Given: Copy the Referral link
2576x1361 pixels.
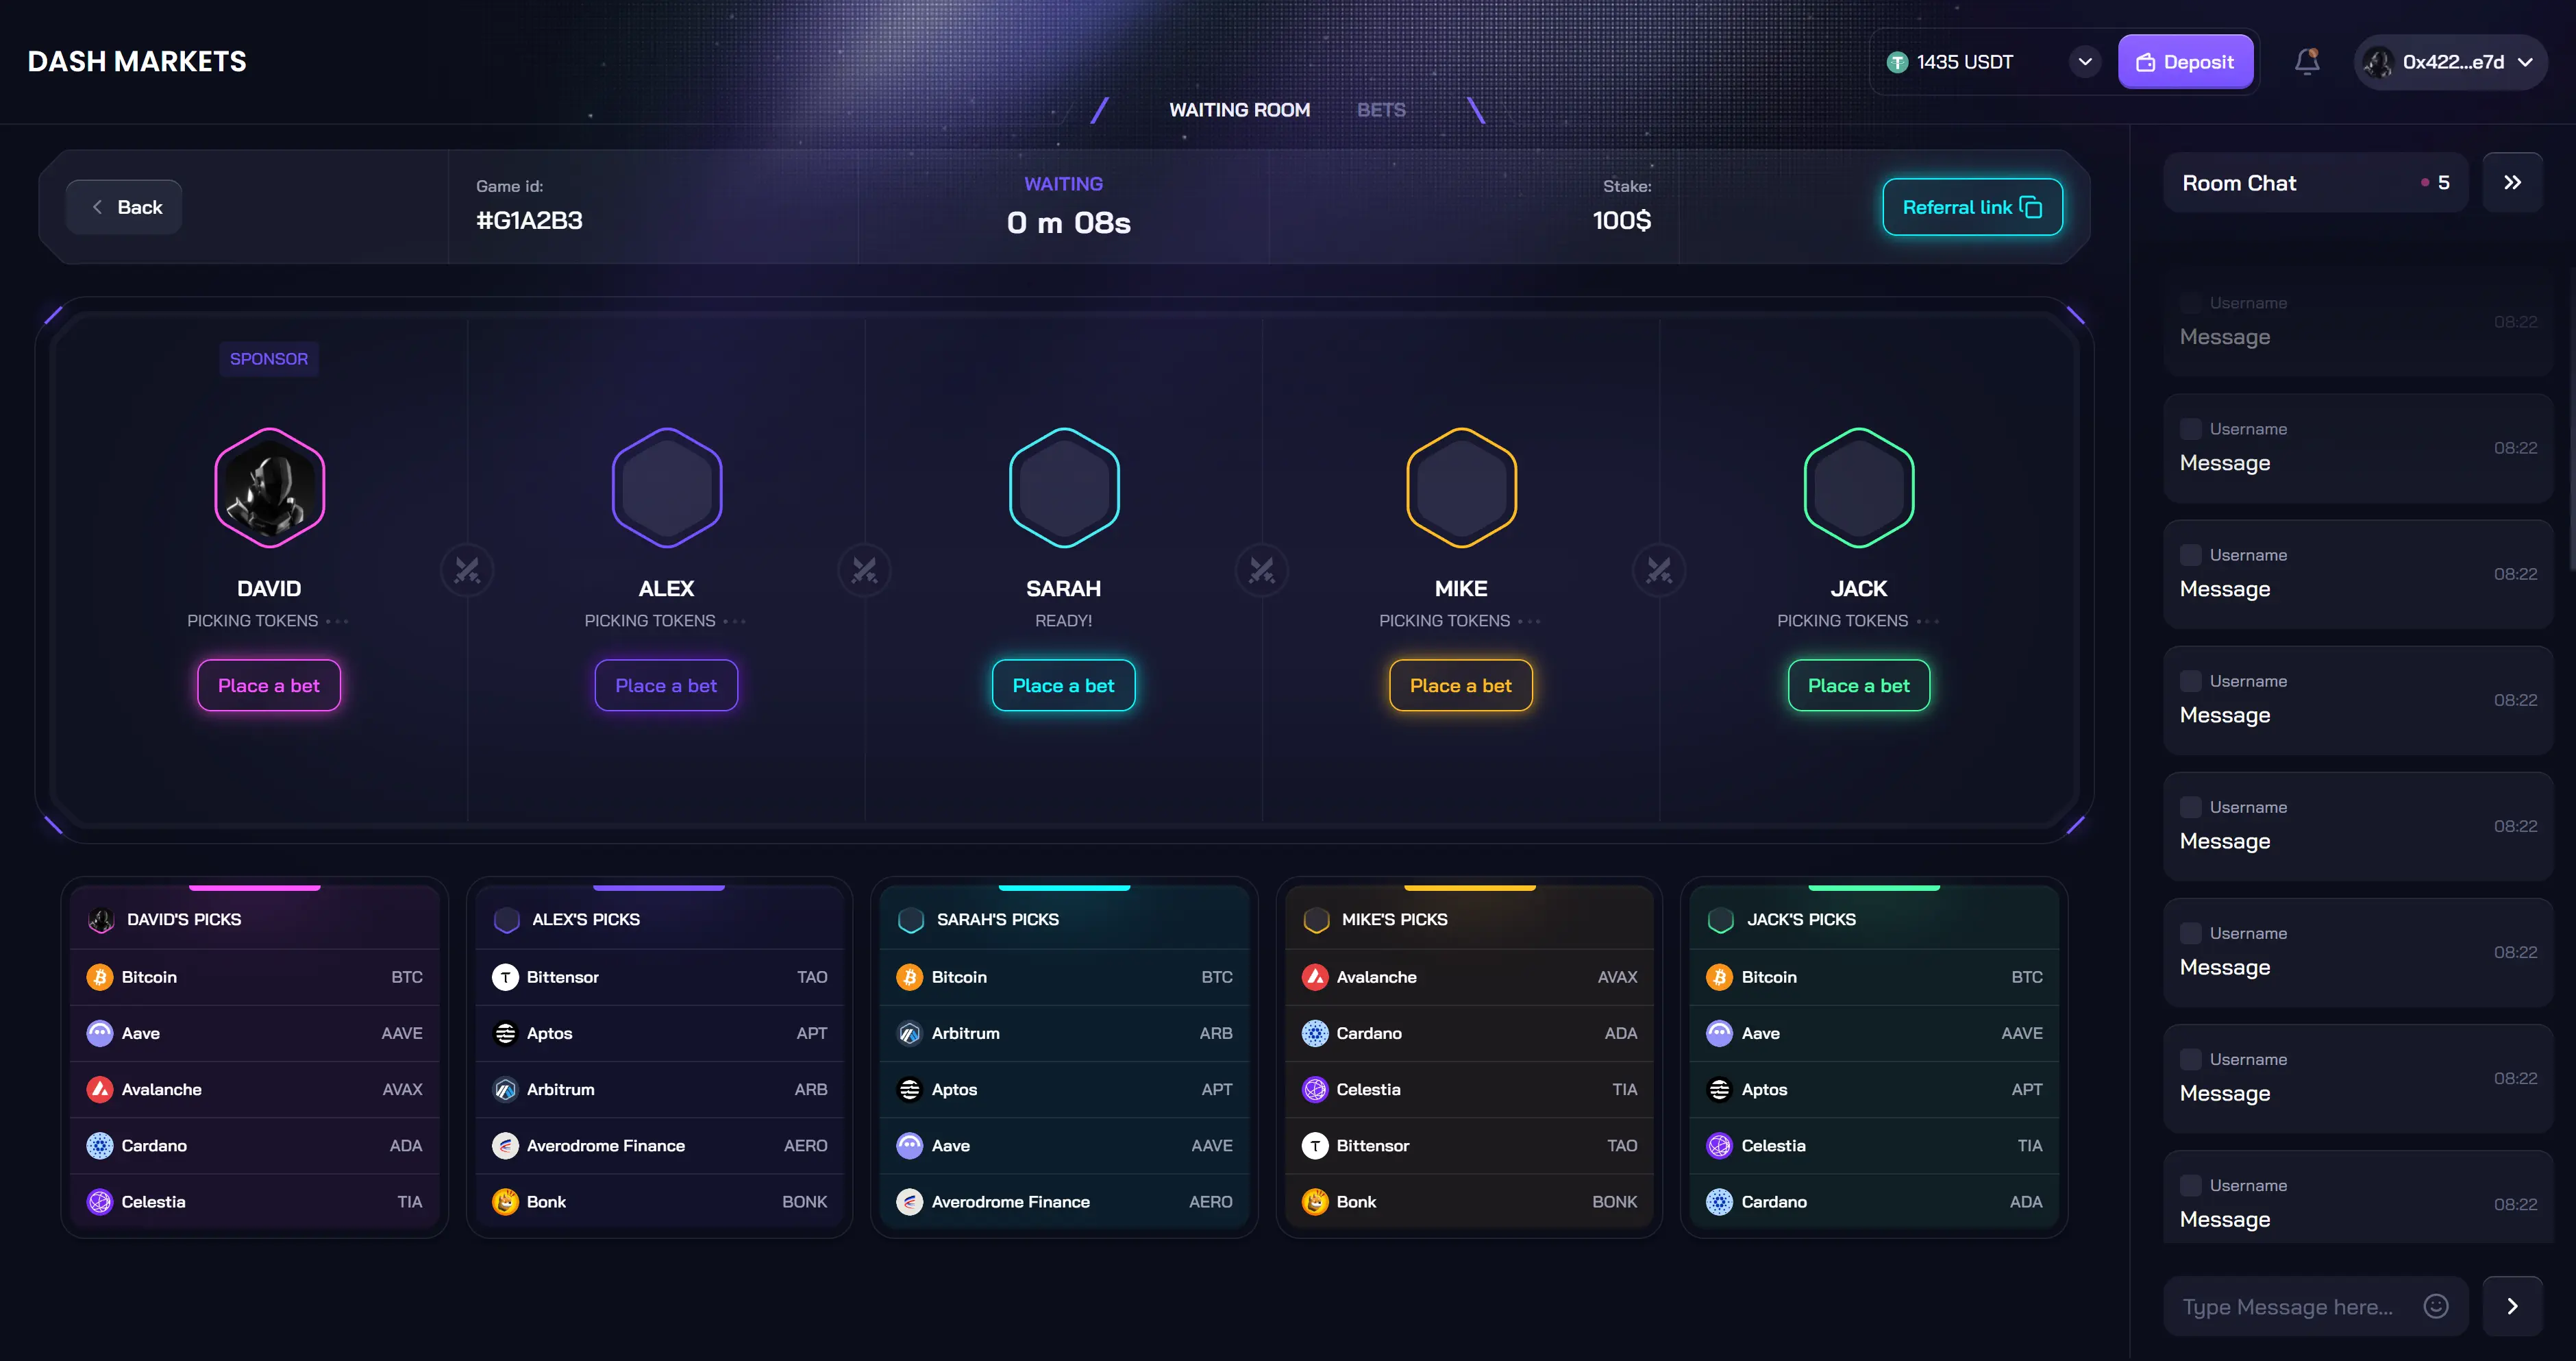Looking at the screenshot, I should tap(1972, 207).
